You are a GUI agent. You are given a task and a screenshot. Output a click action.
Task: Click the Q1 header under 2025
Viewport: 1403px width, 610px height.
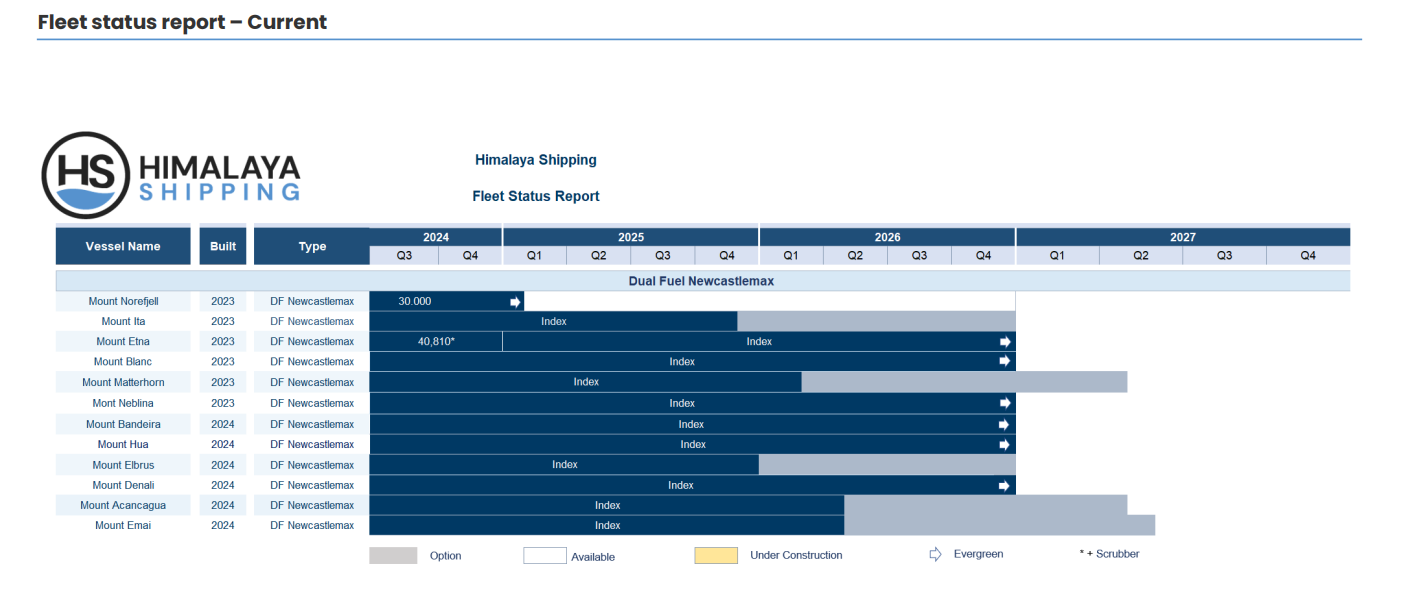[534, 255]
